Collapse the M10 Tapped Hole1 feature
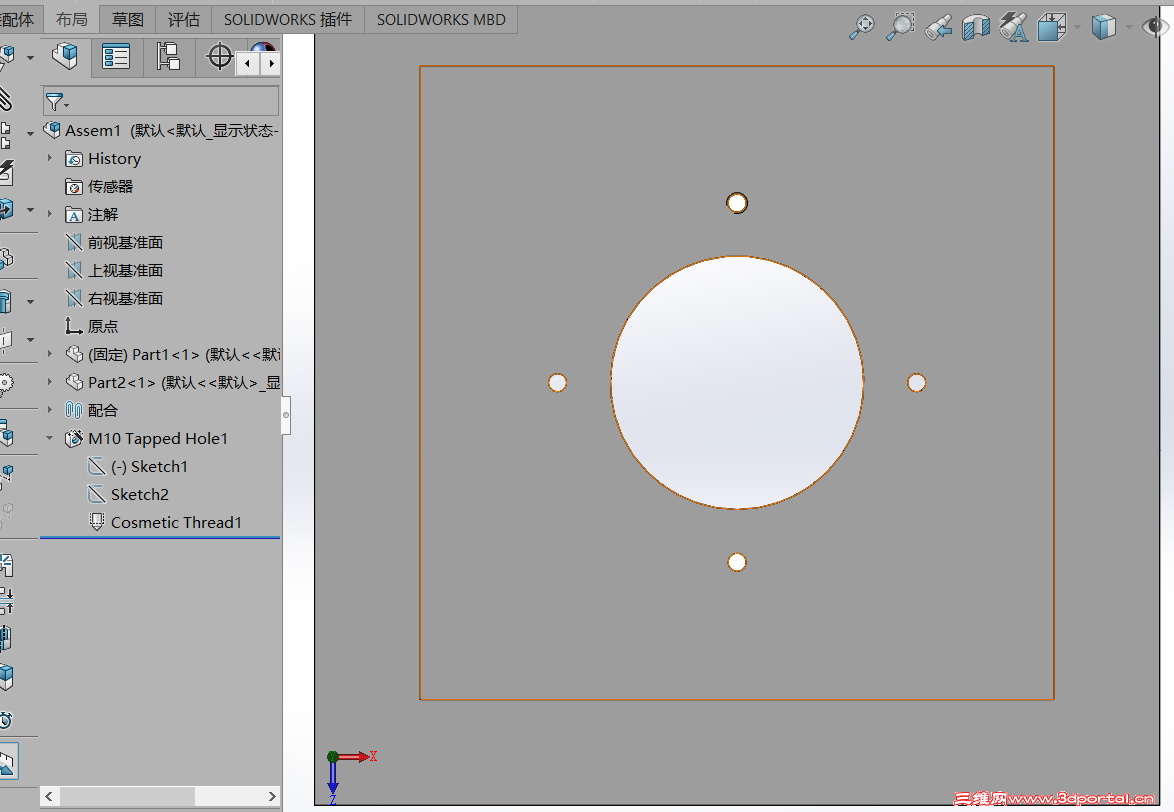The height and width of the screenshot is (812, 1174). coord(50,438)
